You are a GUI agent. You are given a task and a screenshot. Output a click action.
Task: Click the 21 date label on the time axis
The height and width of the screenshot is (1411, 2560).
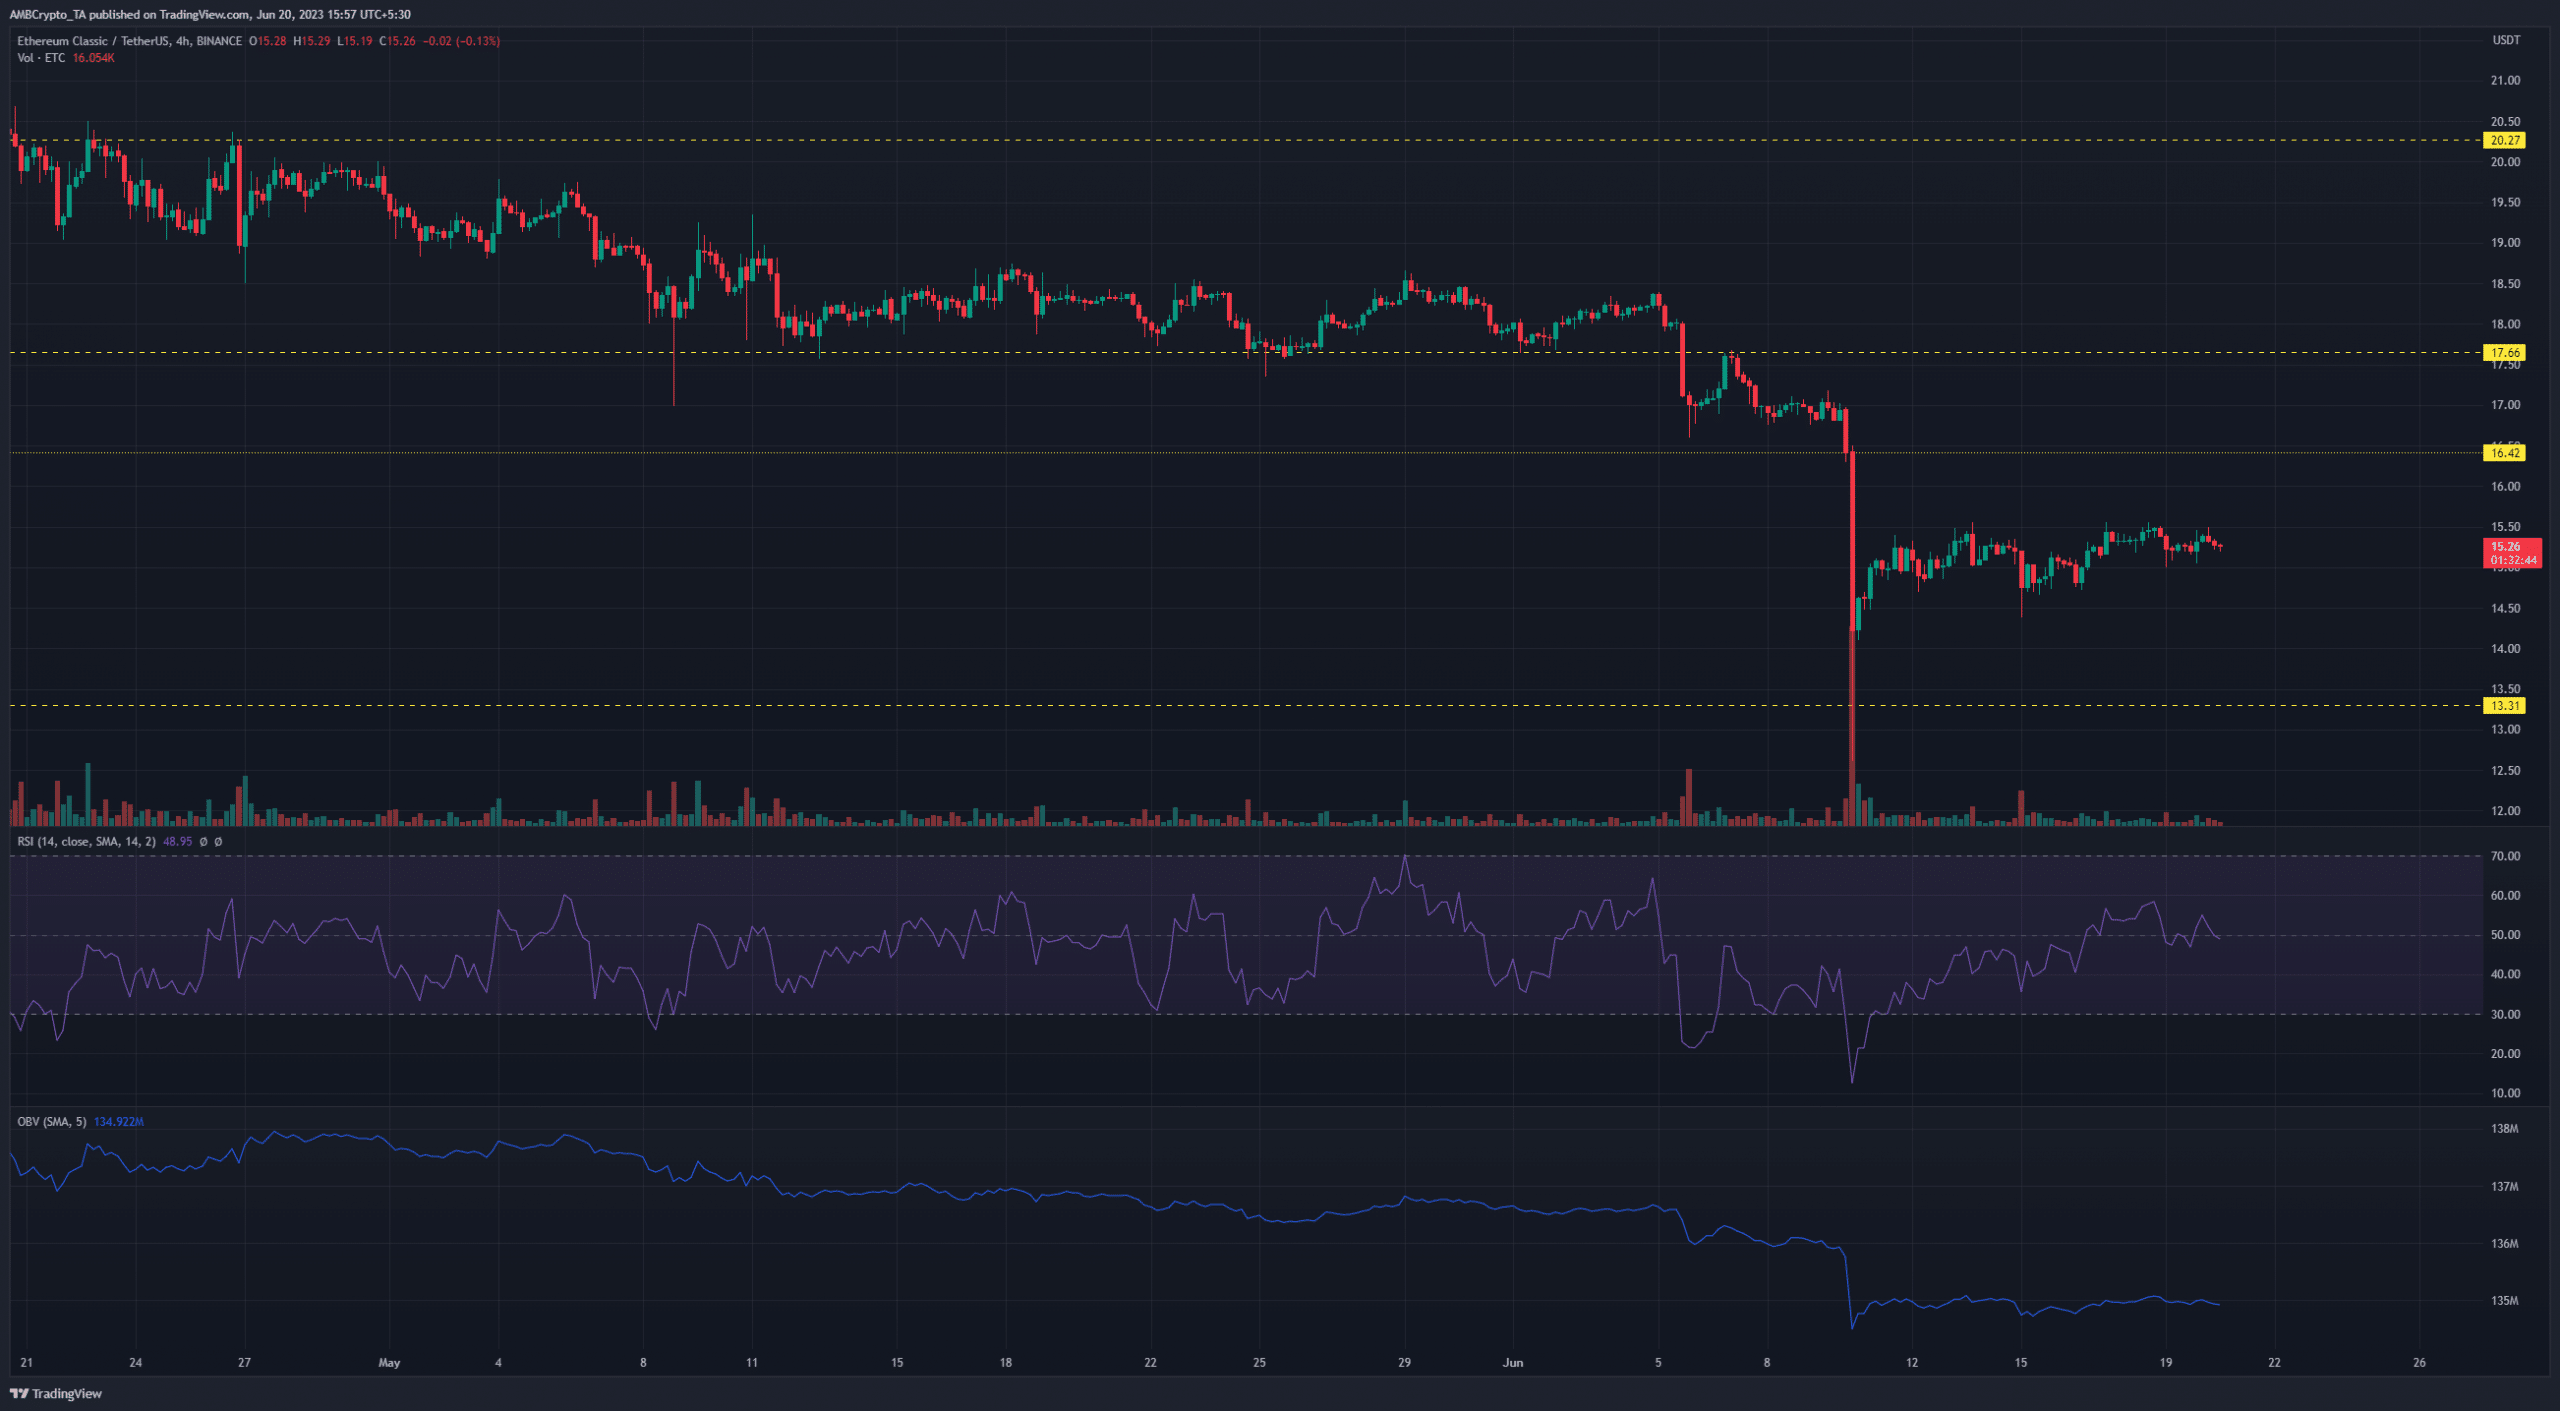27,1363
